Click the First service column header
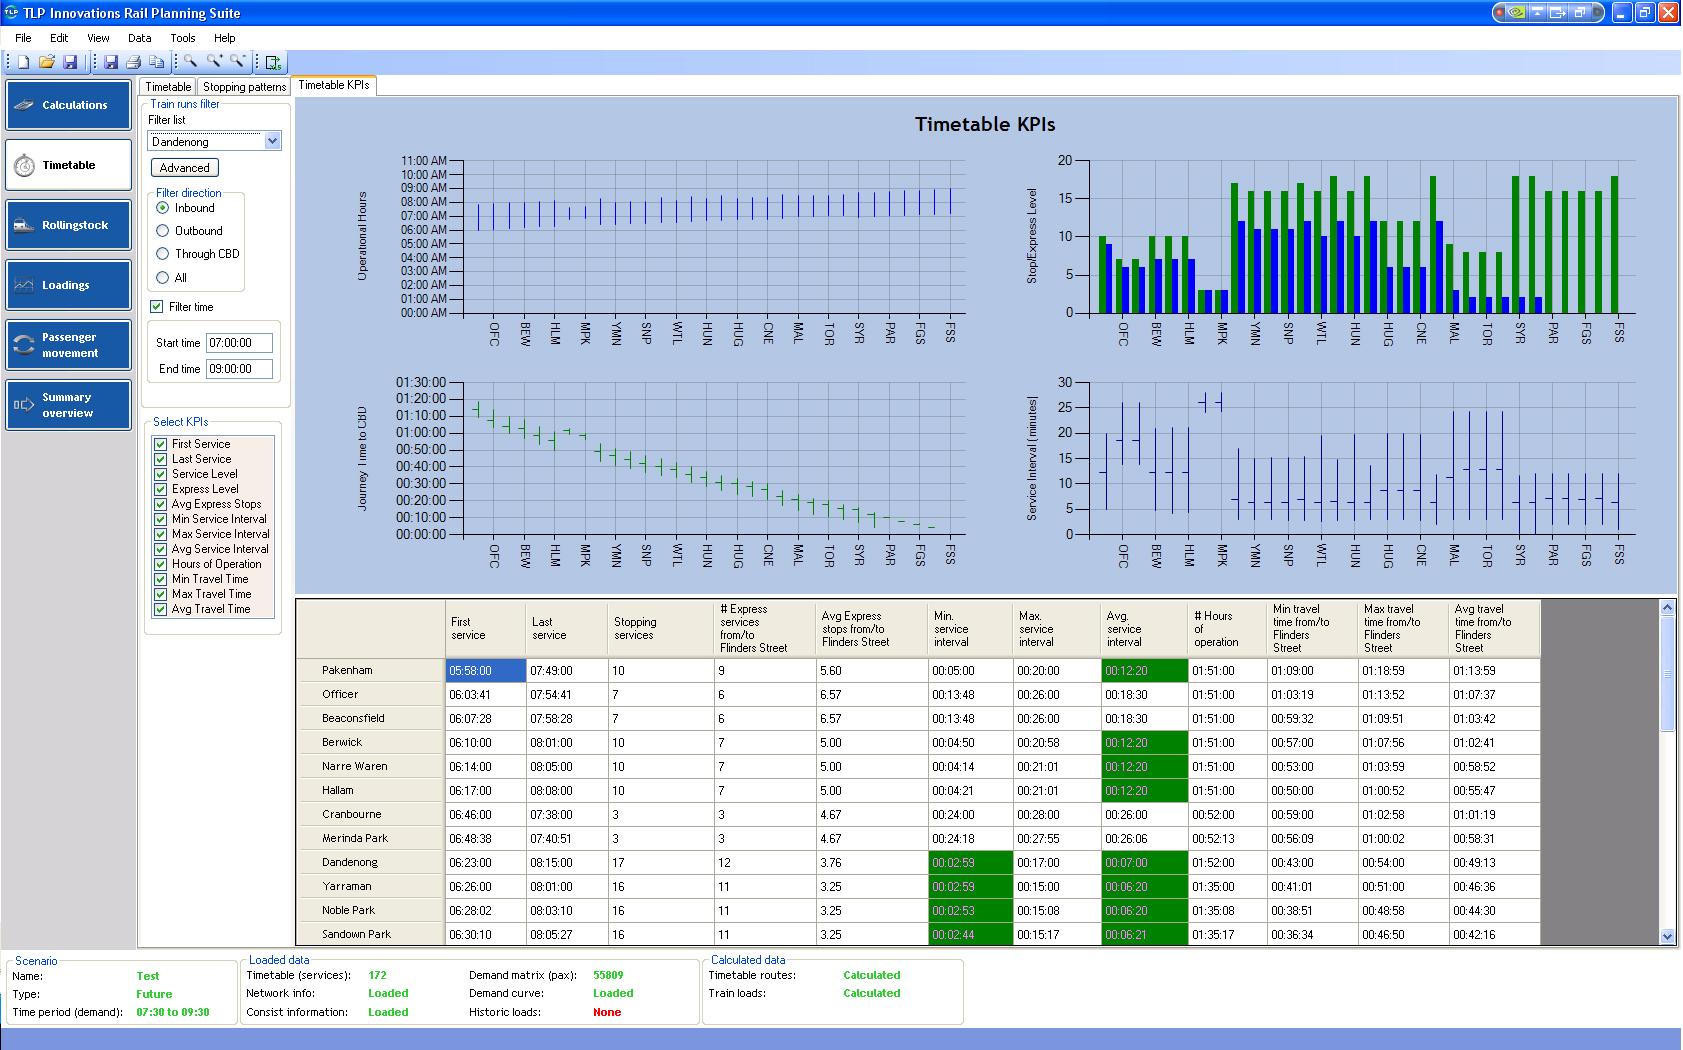Image resolution: width=1683 pixels, height=1050 pixels. 485,628
